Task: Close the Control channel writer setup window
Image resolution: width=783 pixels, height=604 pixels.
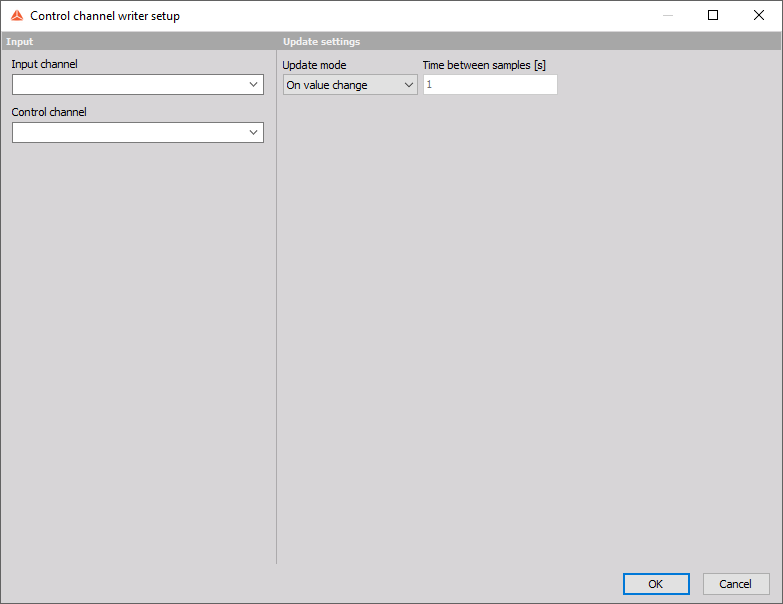Action: (759, 15)
